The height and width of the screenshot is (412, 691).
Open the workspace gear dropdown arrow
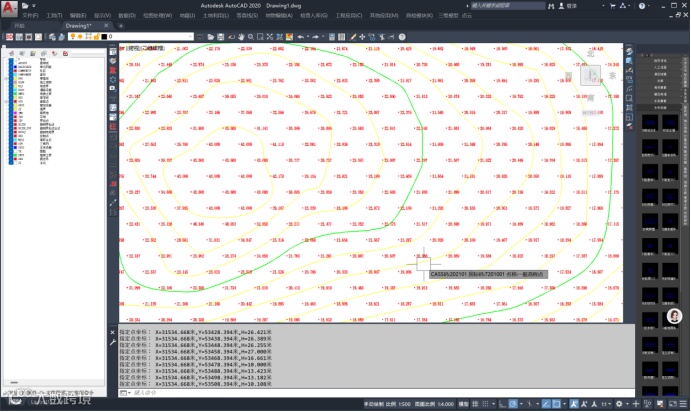click(627, 404)
